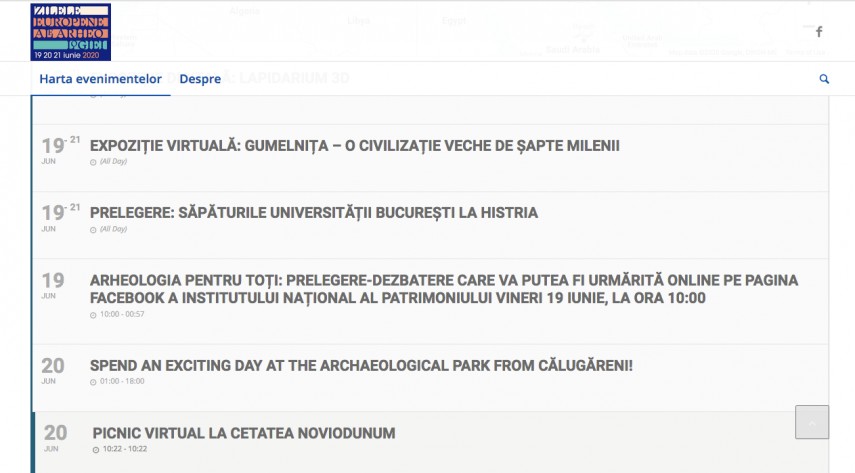Click clock icon under Gumelnița exhibition title
Viewport: 855px width, 473px height.
pyautogui.click(x=93, y=162)
